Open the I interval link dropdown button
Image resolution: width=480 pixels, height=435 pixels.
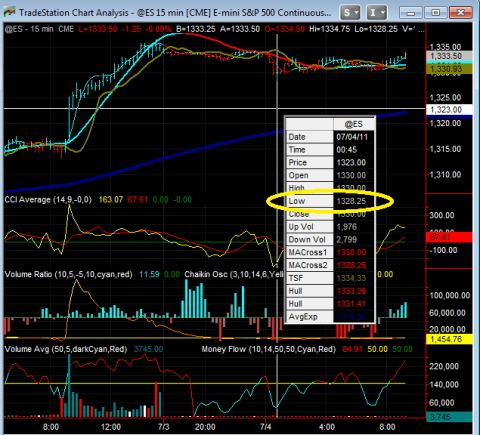click(x=377, y=13)
